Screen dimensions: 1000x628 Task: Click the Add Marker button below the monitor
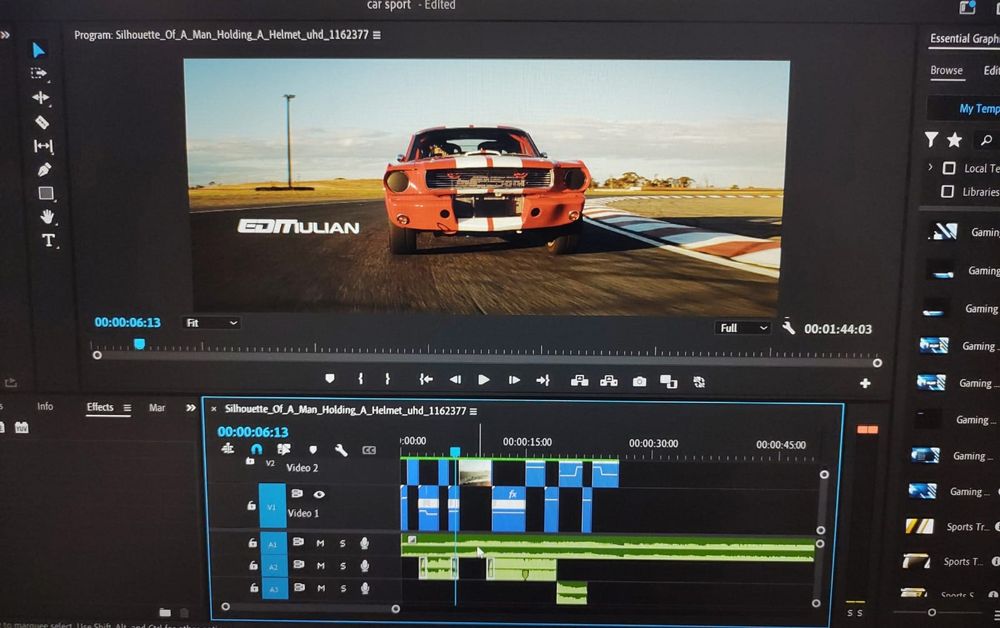pos(330,380)
